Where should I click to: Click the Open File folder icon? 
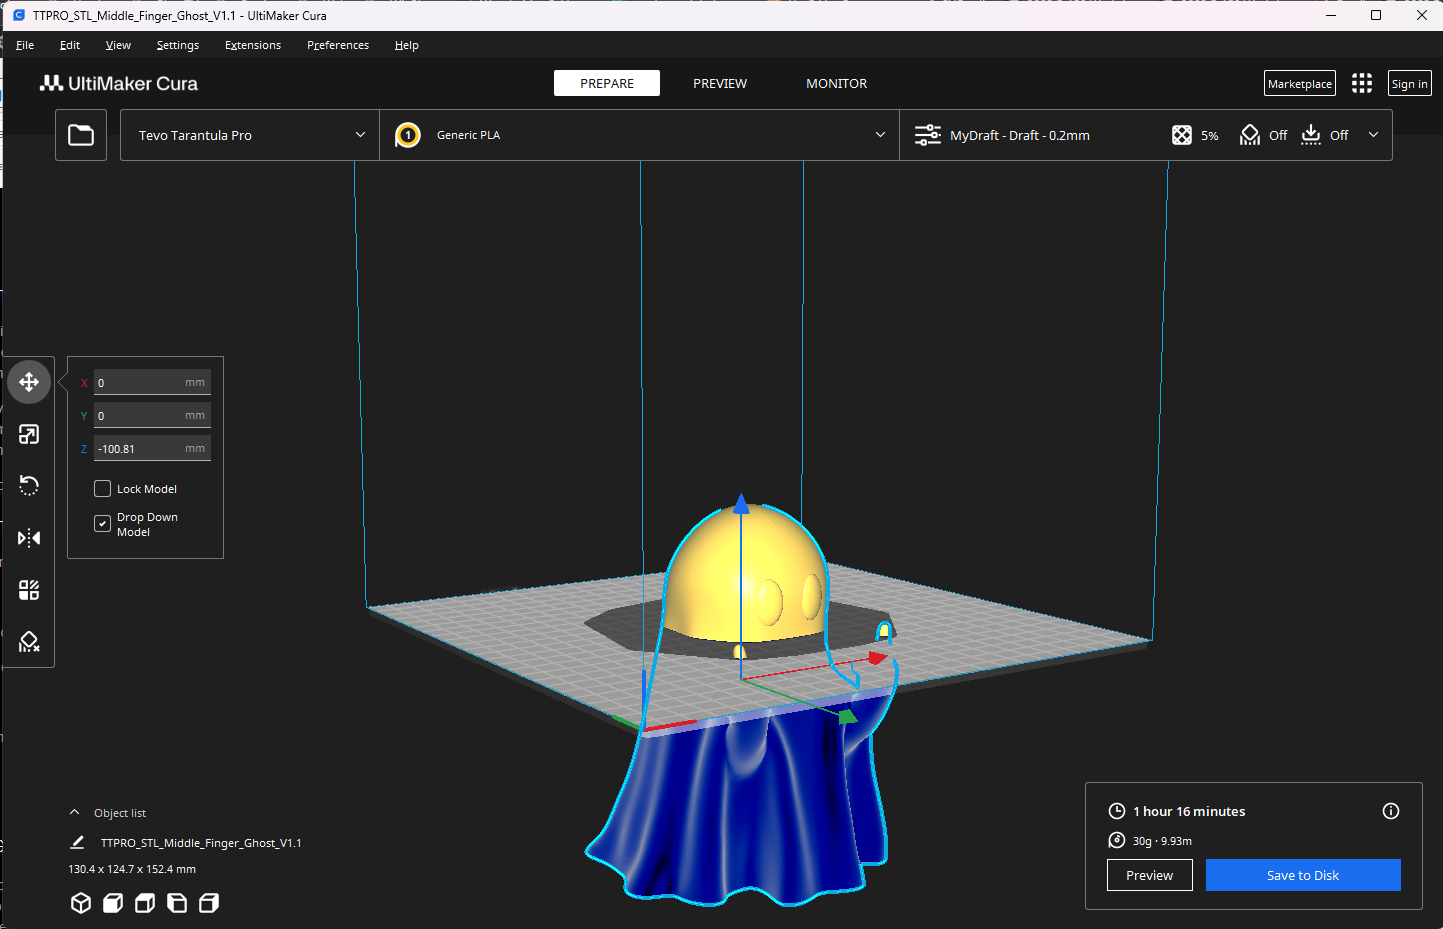(x=81, y=135)
